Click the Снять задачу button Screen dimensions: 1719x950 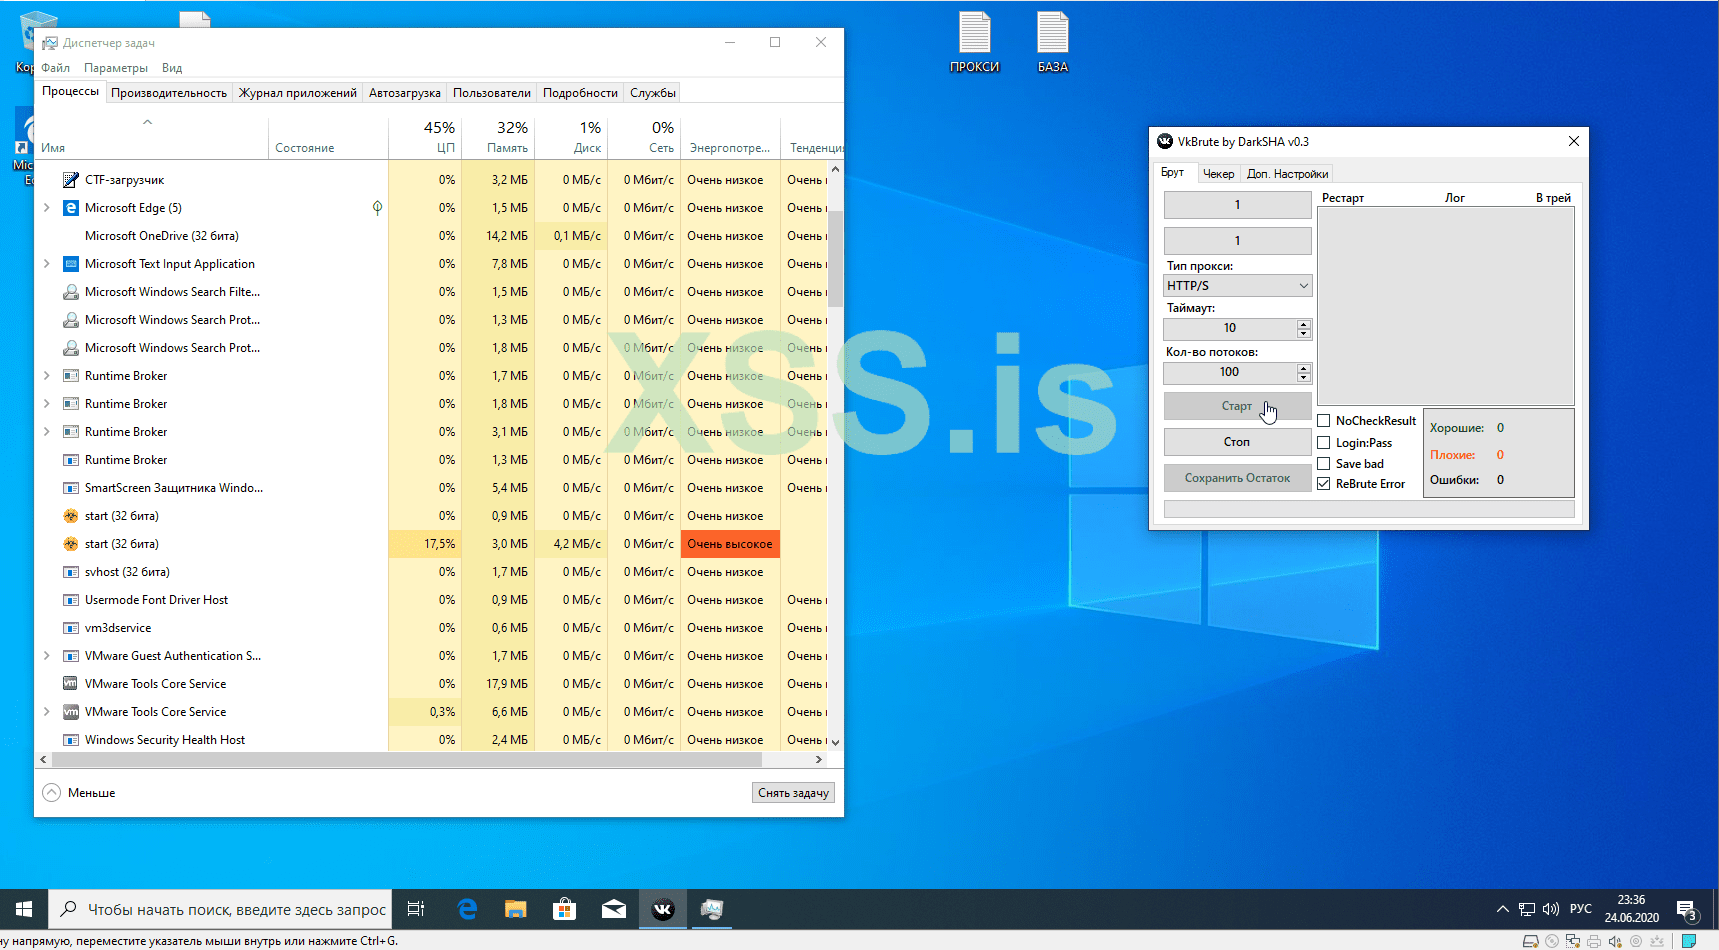793,793
